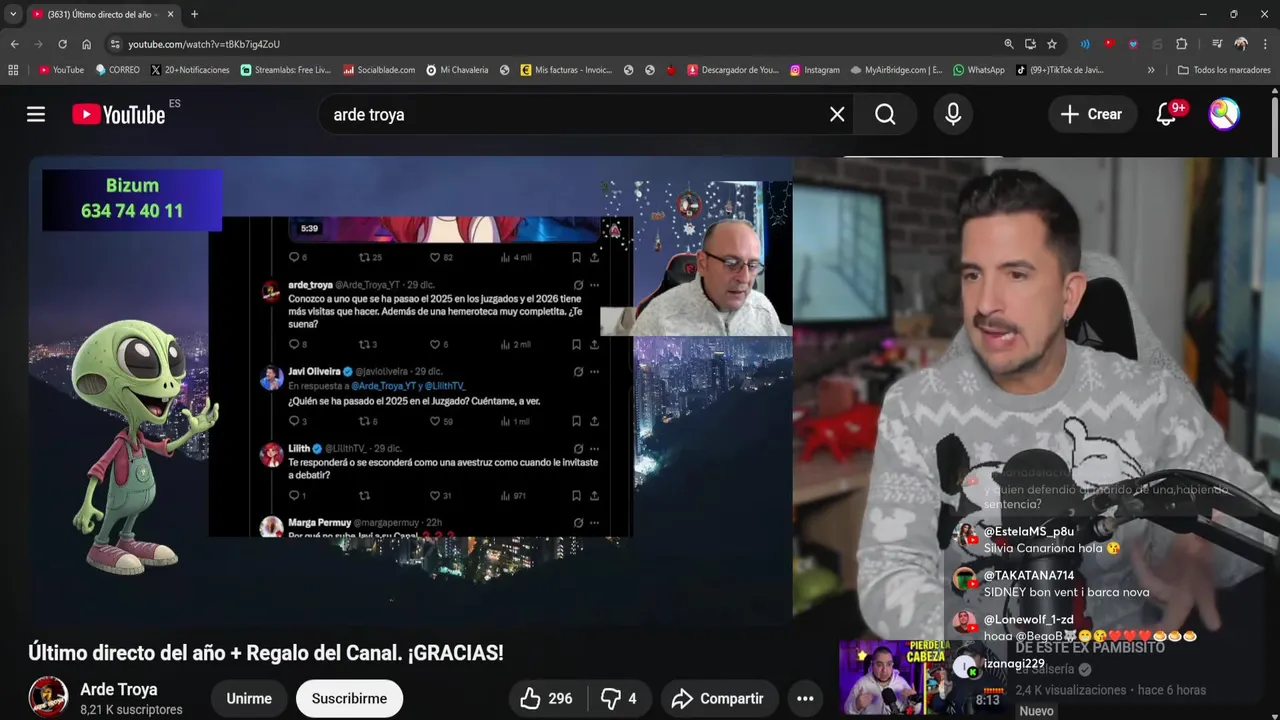Click the Suscribirme button
This screenshot has width=1280, height=720.
[x=349, y=698]
